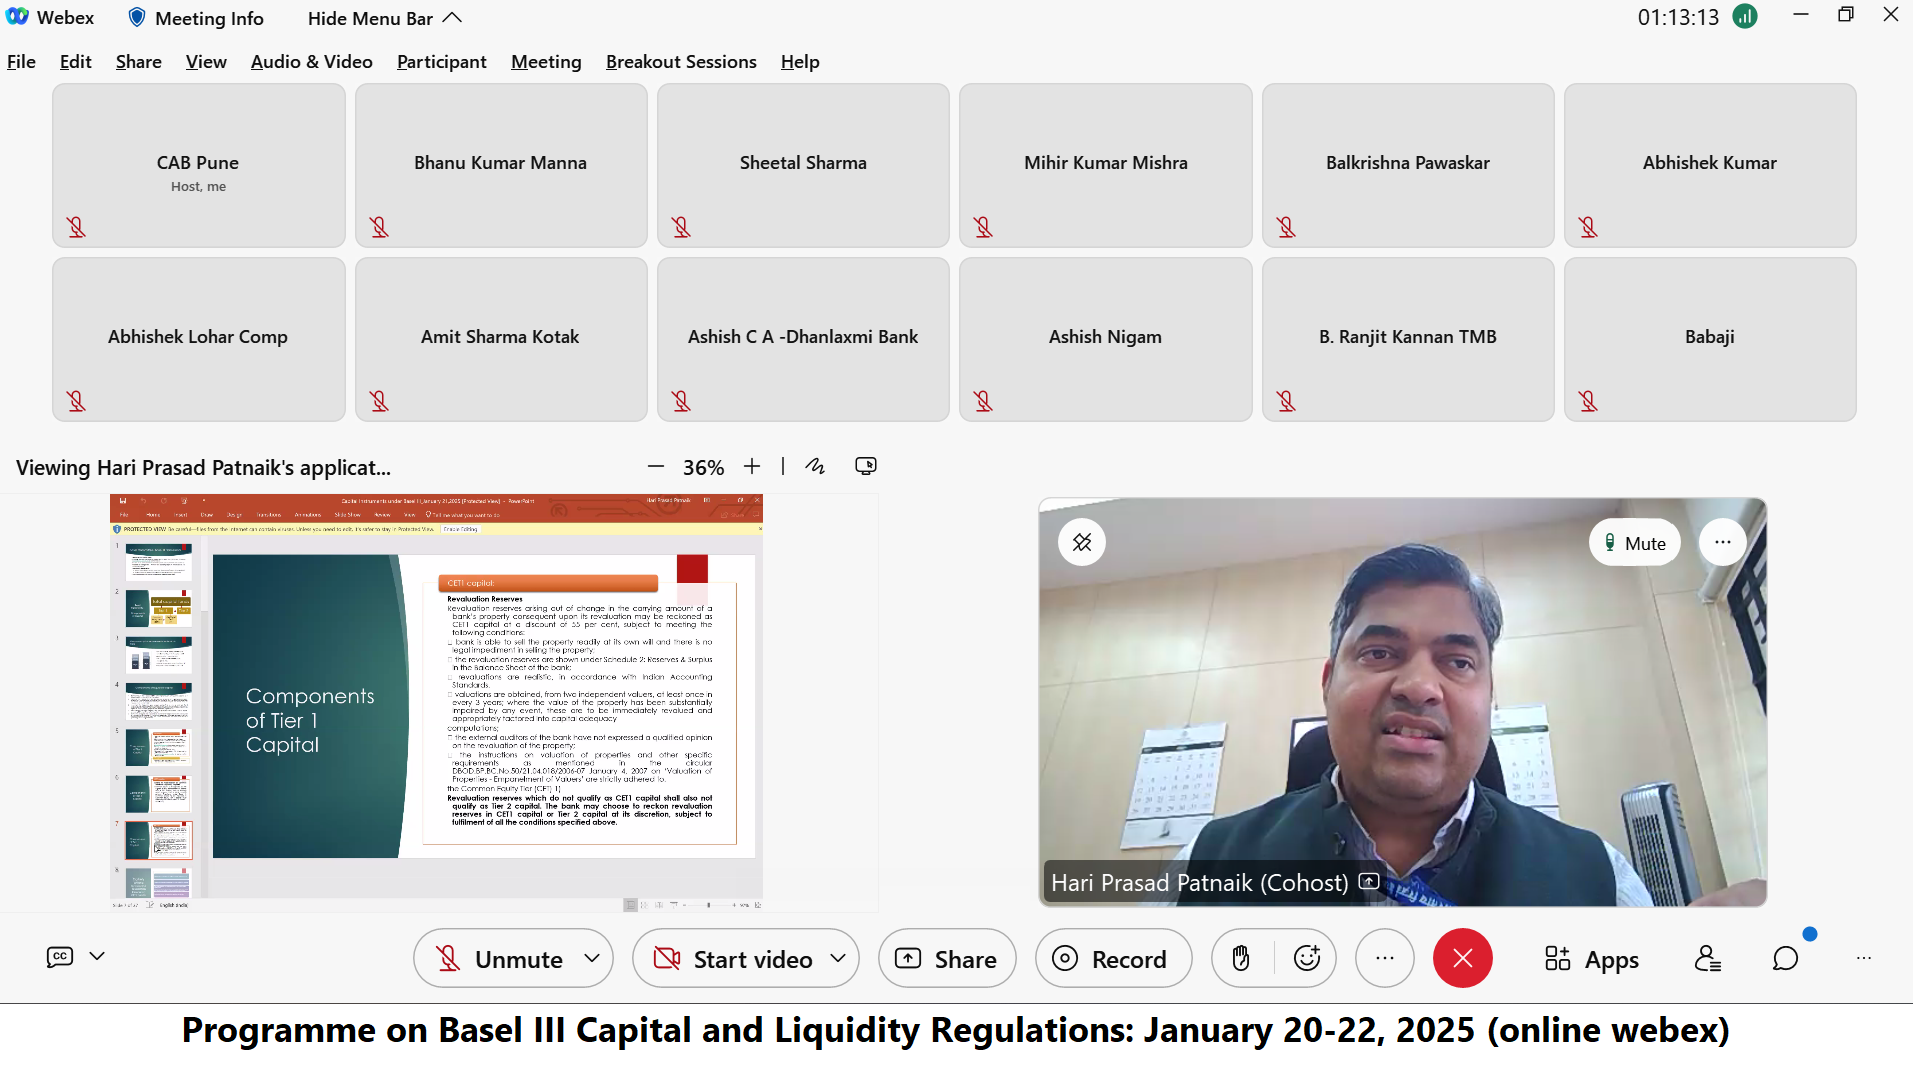This screenshot has width=1913, height=1075.
Task: Zoom in shared content with plus
Action: pos(752,466)
